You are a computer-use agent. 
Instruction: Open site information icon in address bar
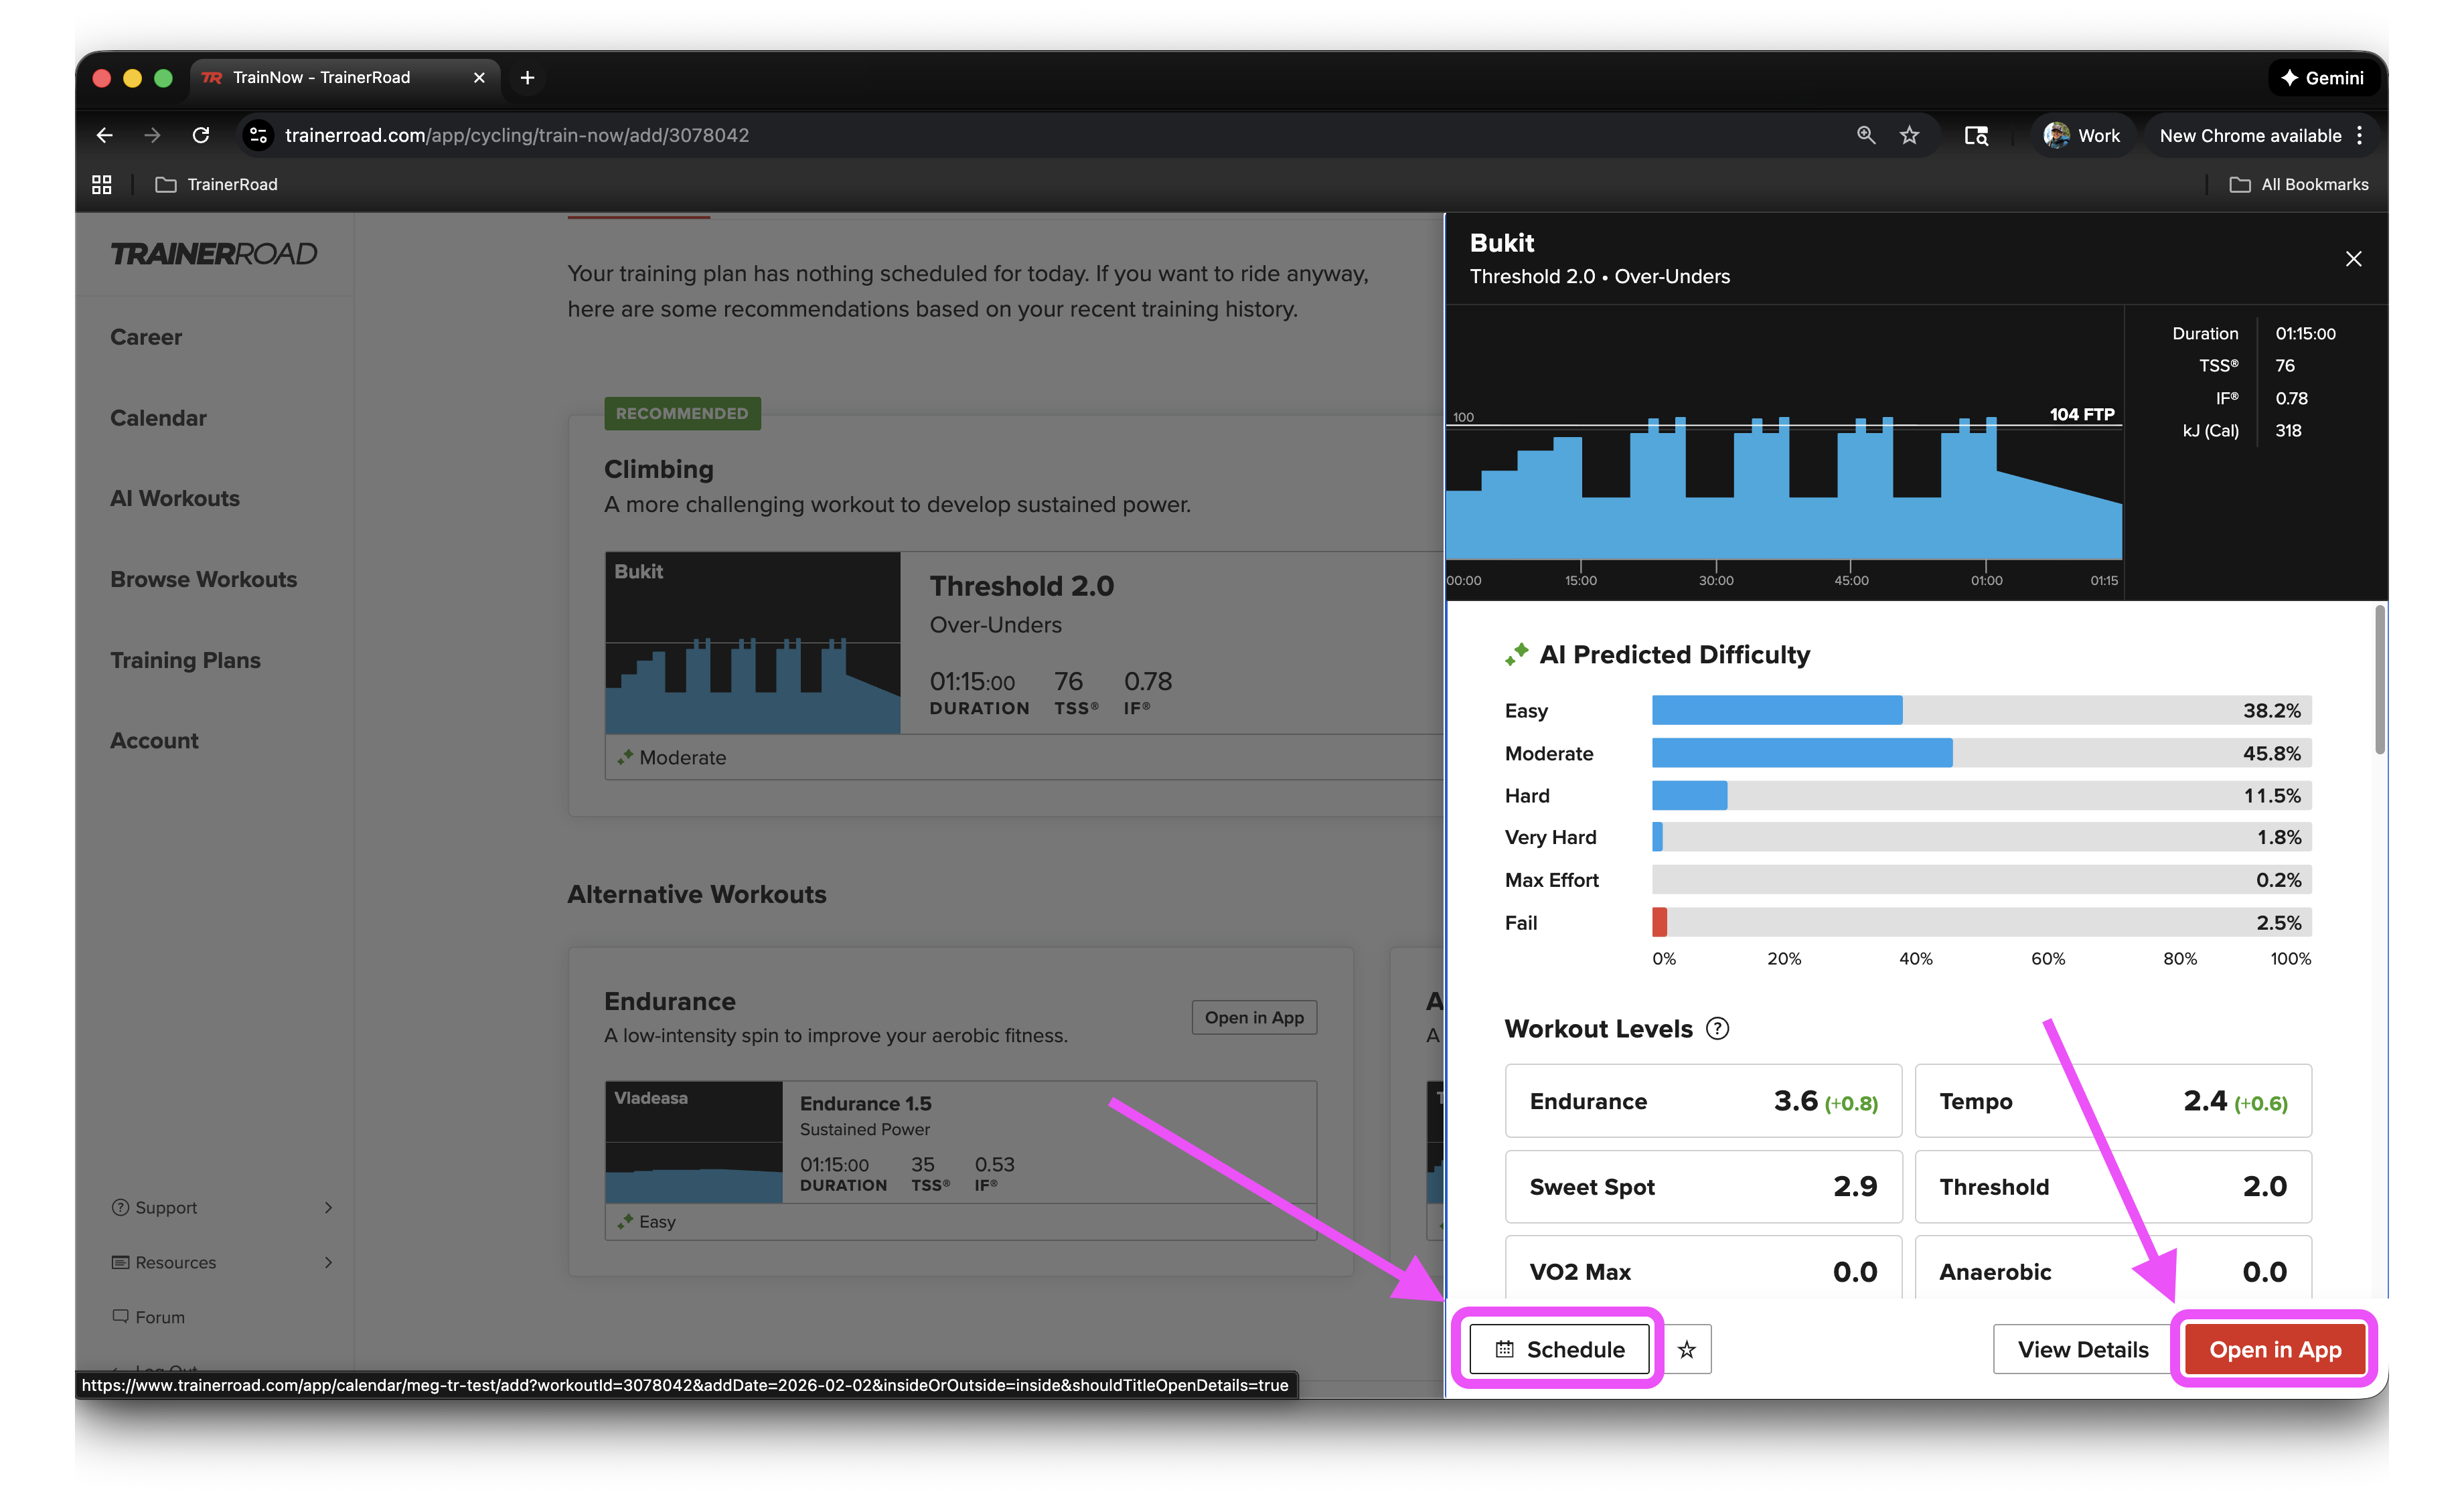tap(259, 135)
